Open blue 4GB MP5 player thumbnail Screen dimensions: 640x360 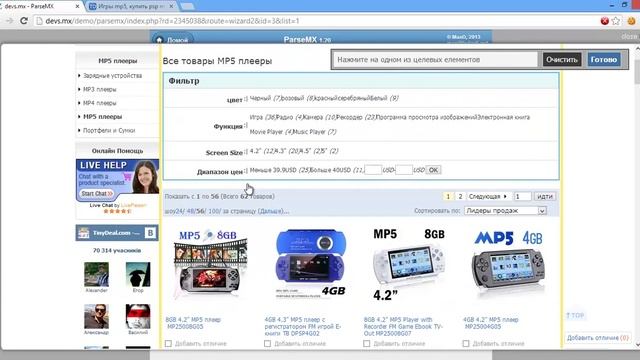point(311,264)
